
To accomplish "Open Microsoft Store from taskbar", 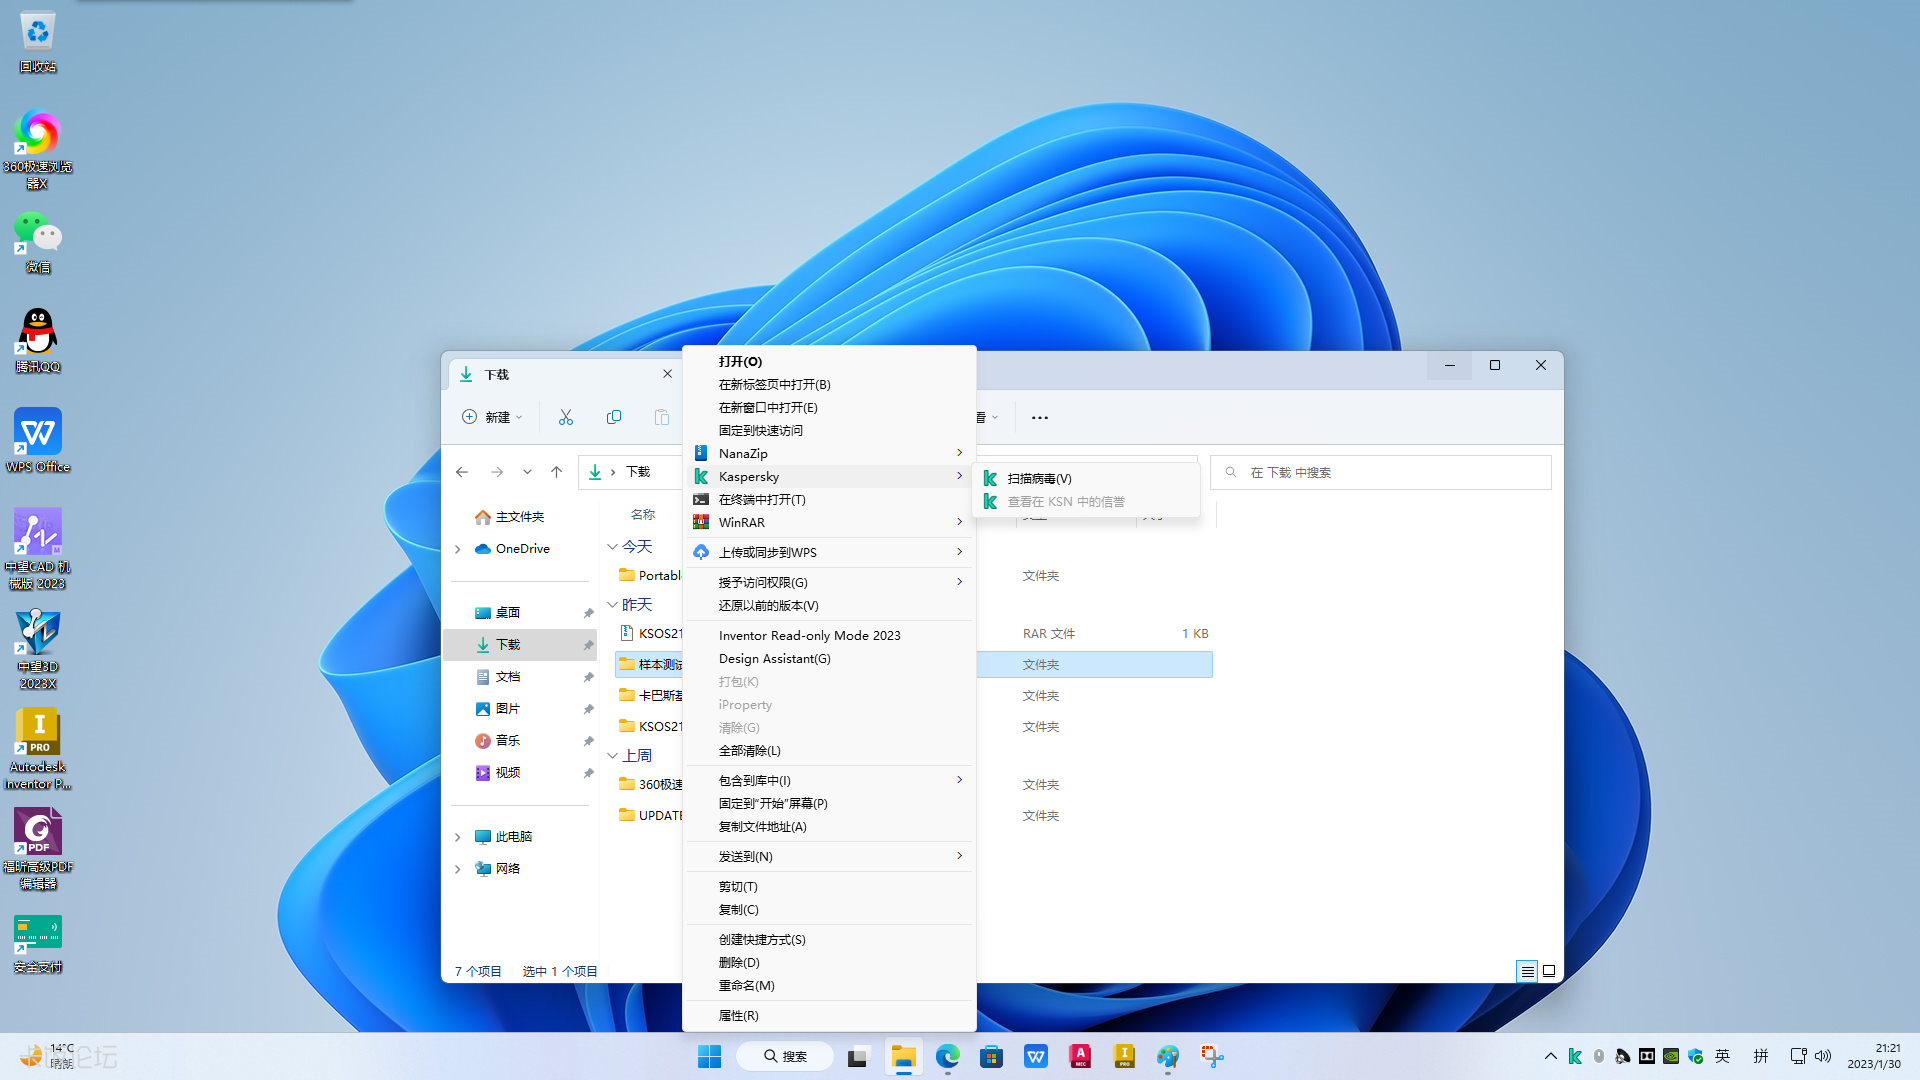I will coord(991,1056).
